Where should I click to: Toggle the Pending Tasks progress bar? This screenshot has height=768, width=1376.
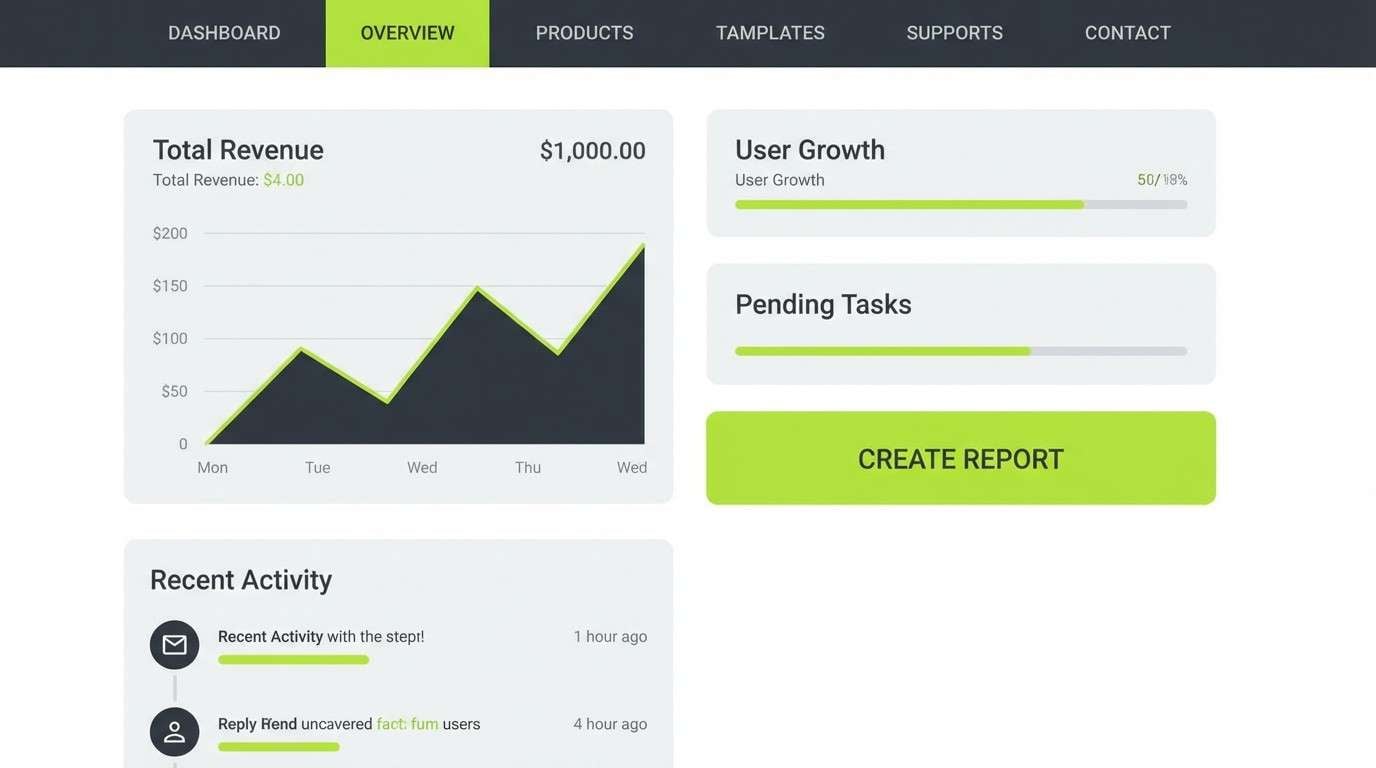960,350
